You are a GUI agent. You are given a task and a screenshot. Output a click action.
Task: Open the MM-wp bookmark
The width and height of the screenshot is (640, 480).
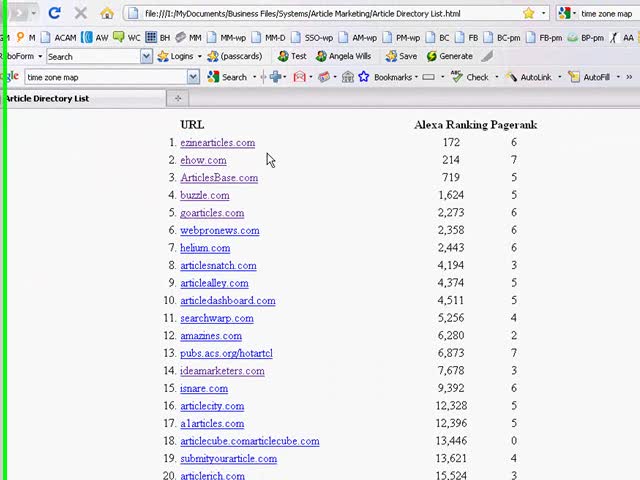click(x=227, y=38)
